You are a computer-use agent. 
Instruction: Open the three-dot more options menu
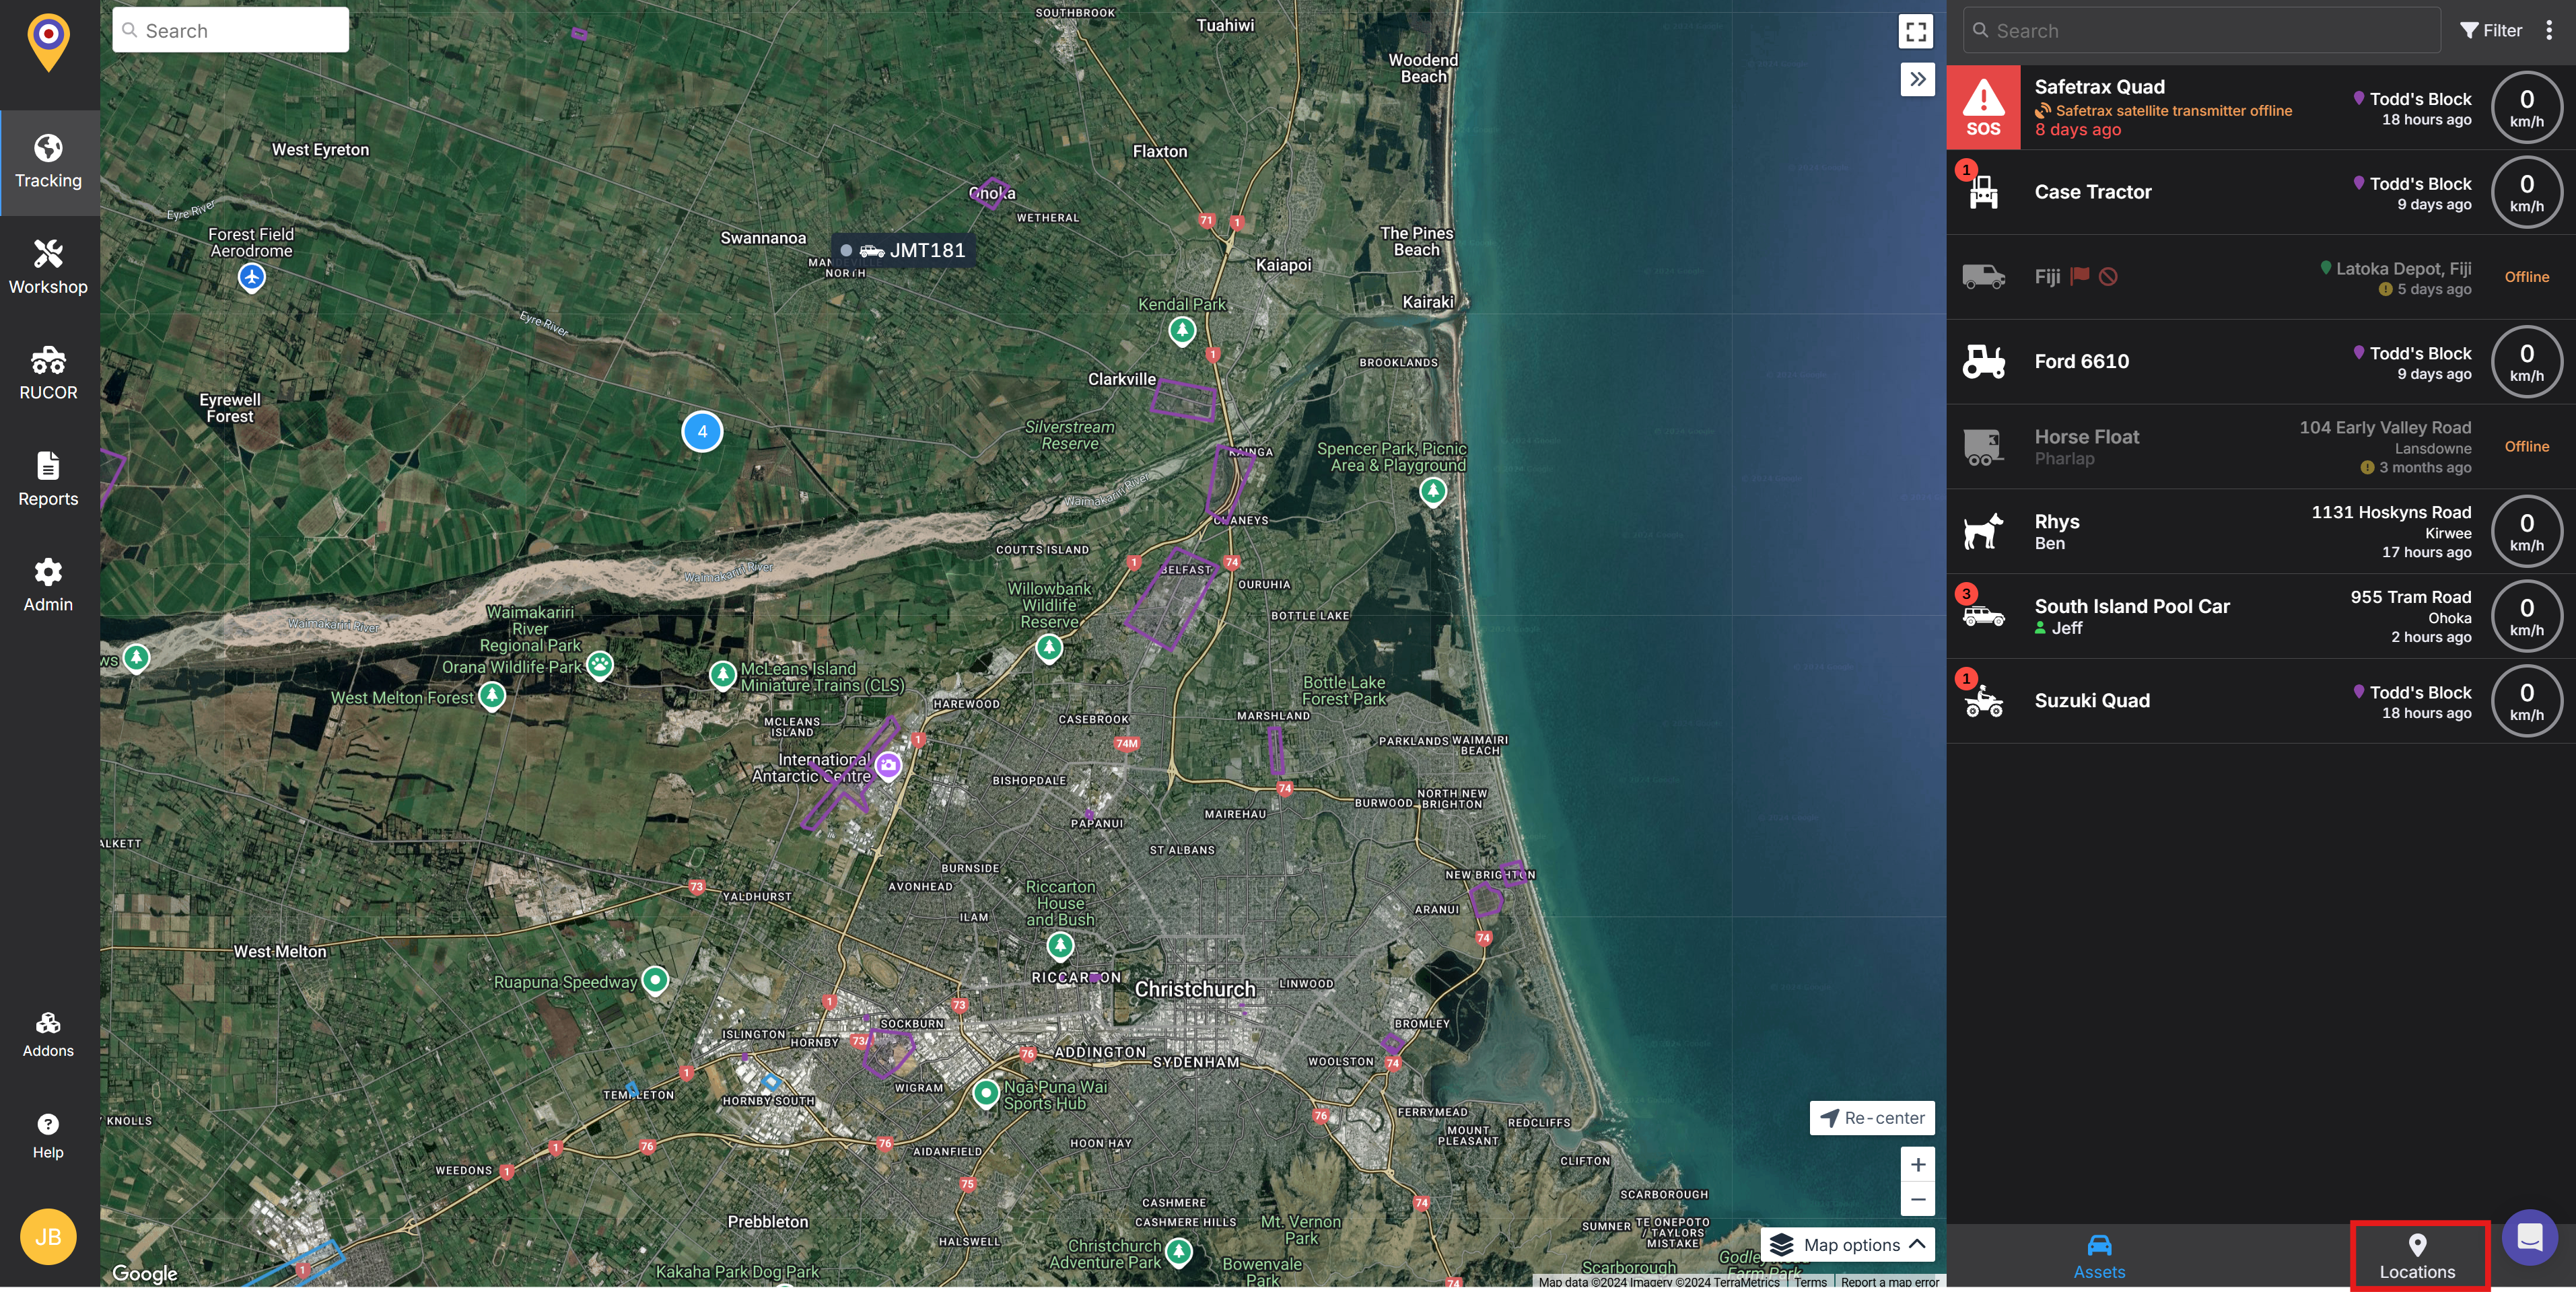(2549, 30)
